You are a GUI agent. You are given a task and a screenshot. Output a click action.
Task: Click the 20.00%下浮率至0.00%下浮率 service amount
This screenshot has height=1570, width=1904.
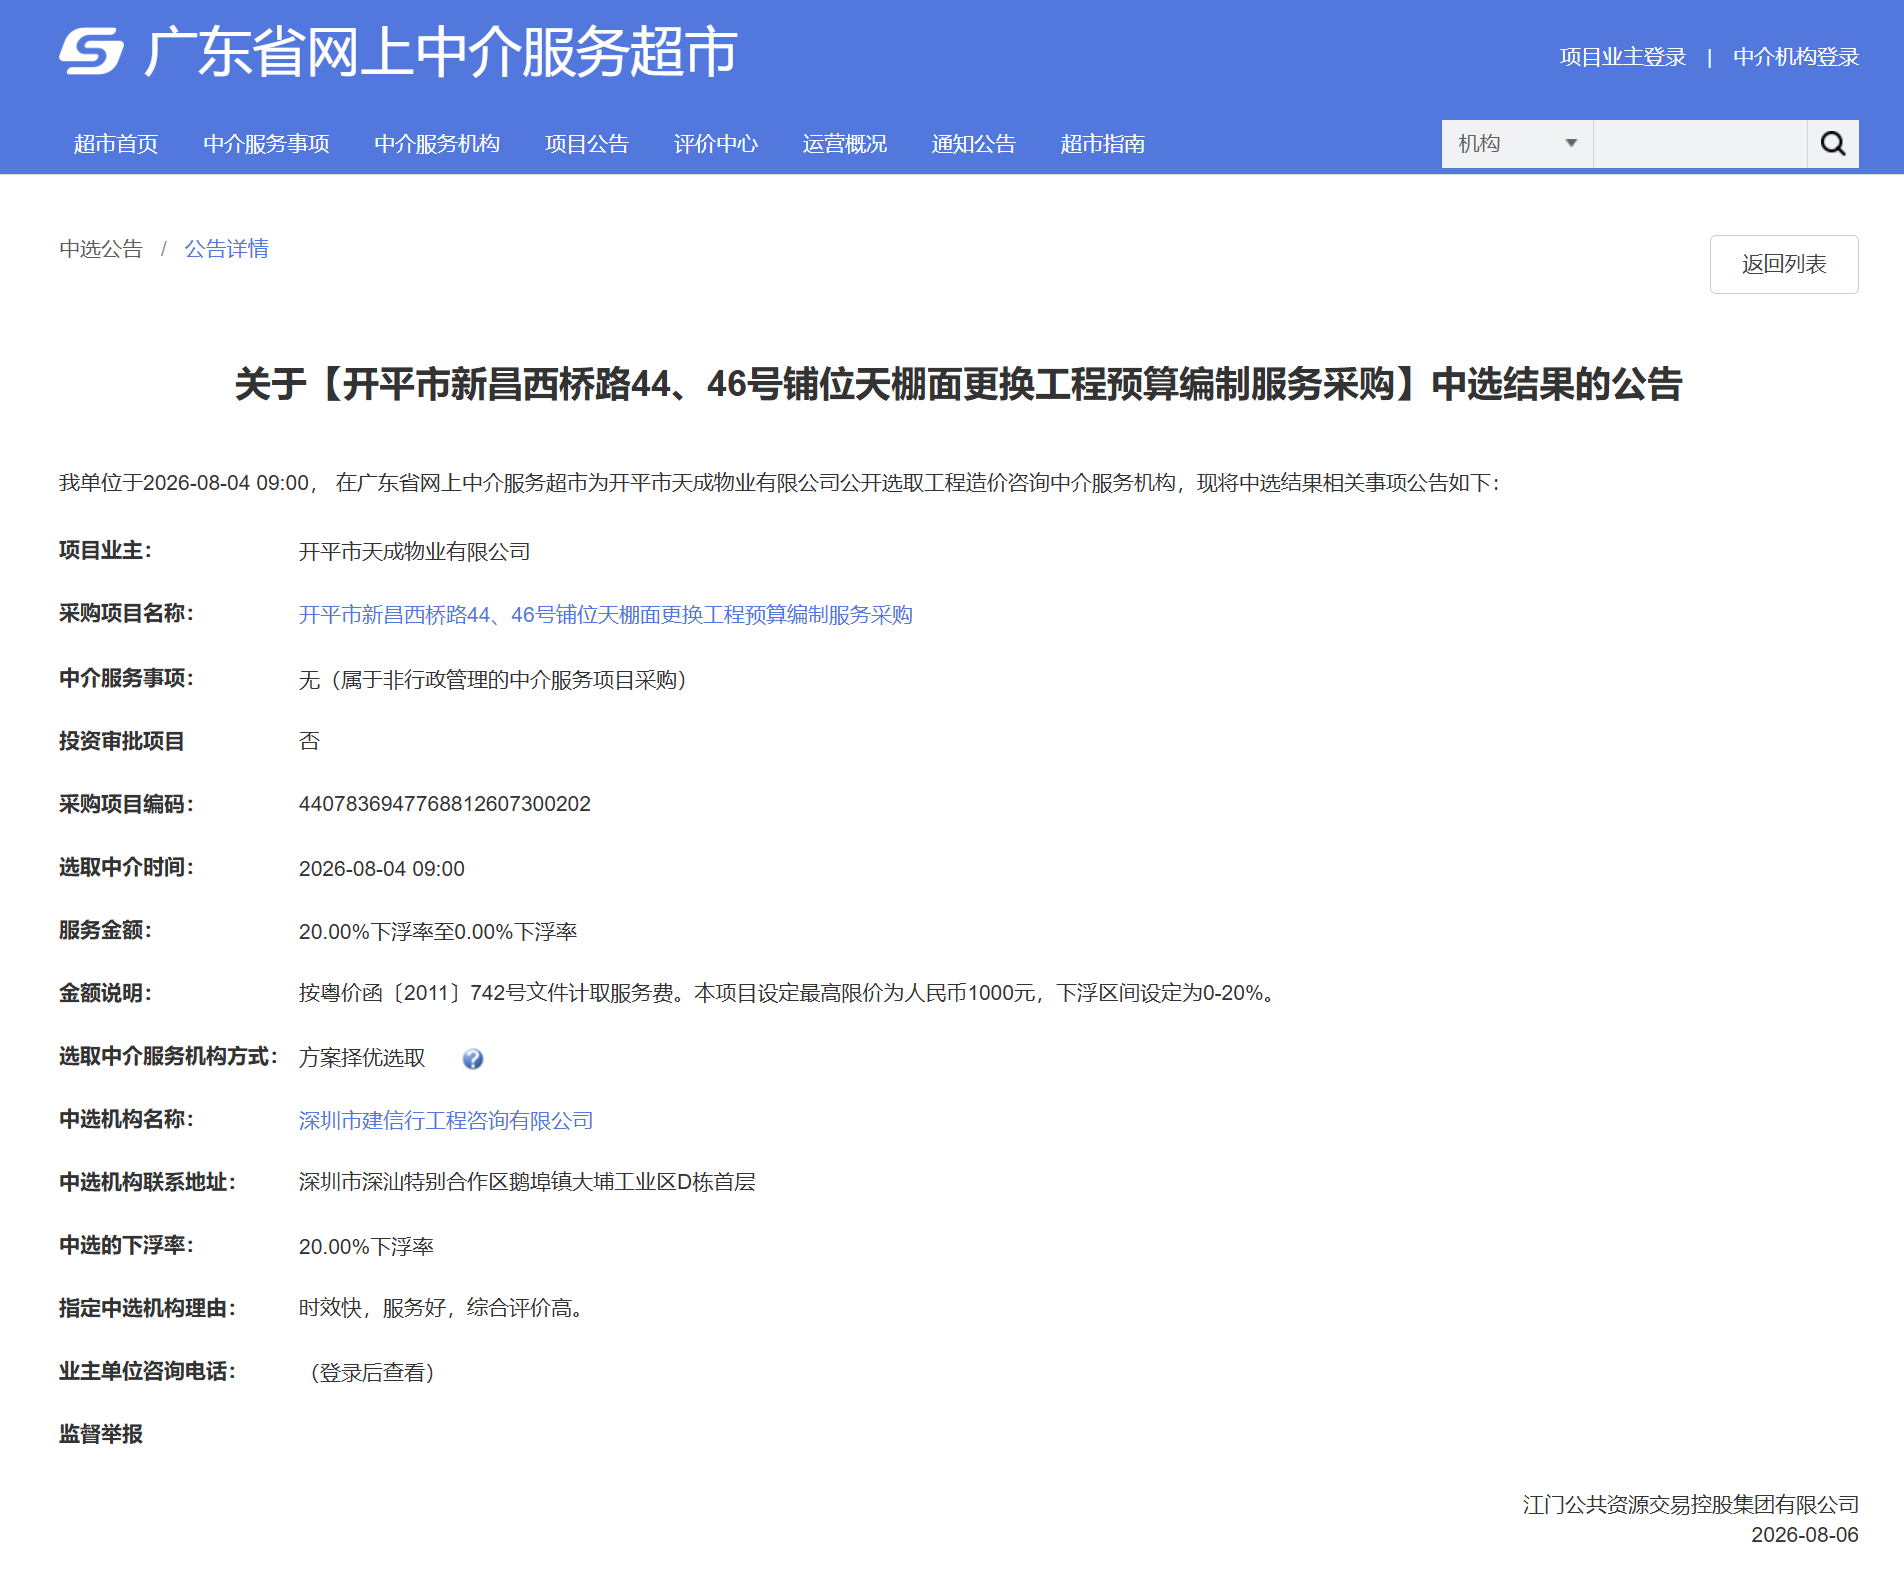[x=438, y=932]
